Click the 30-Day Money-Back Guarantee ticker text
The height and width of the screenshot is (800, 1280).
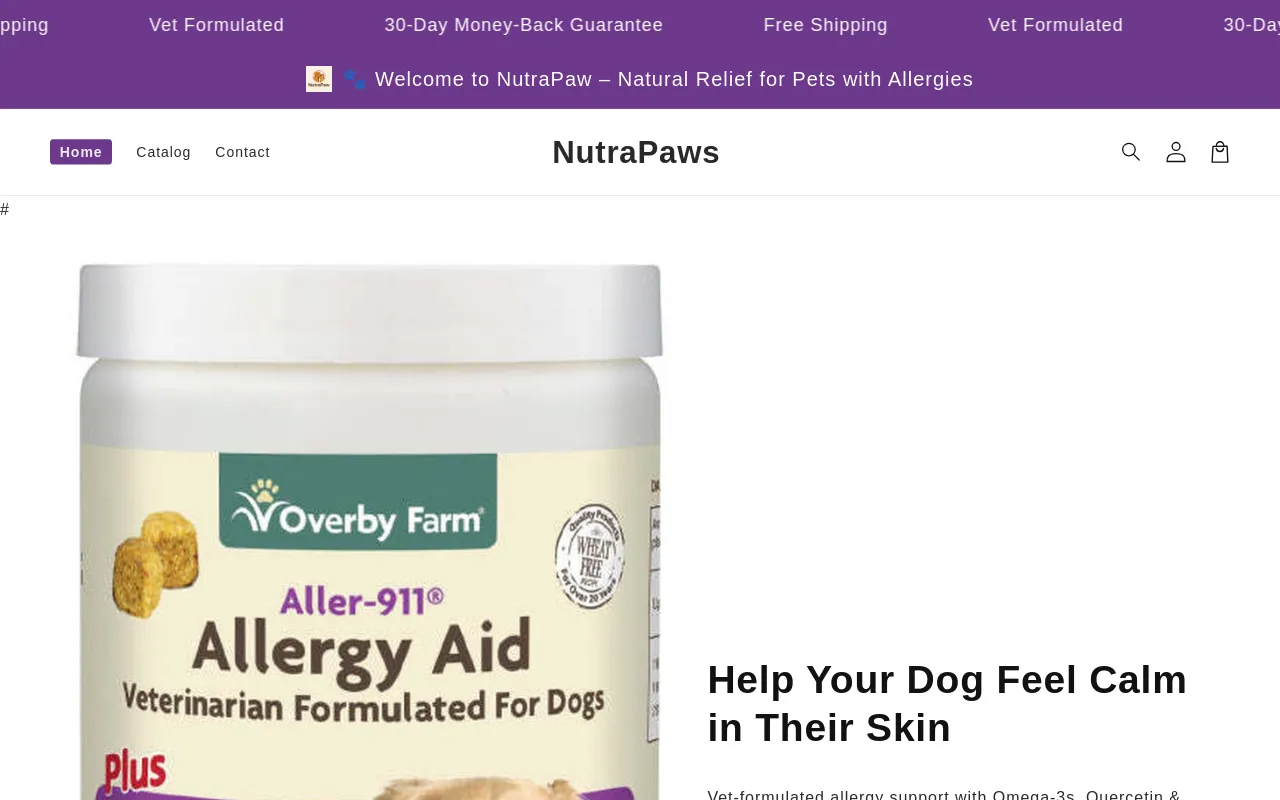tap(524, 25)
